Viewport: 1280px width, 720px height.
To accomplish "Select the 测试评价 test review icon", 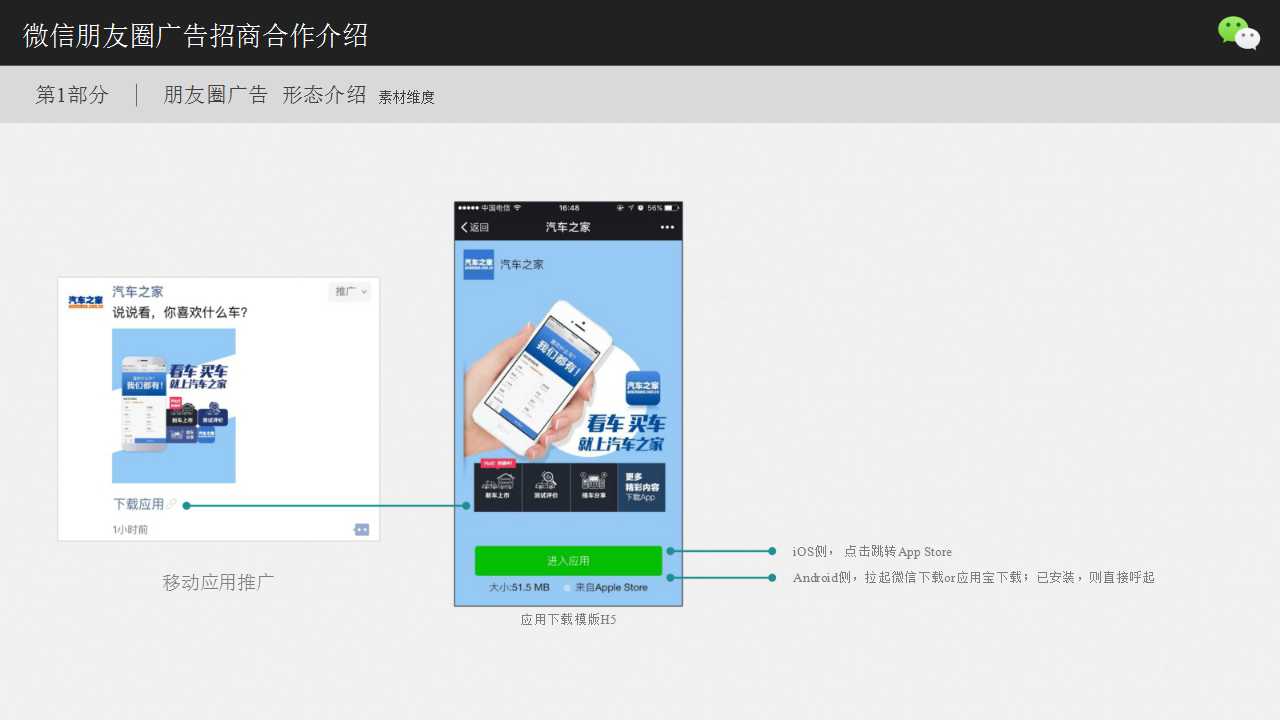I will click(x=546, y=485).
